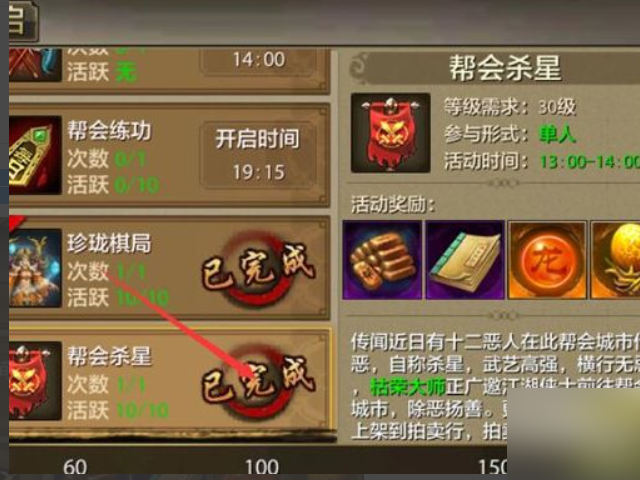This screenshot has width=640, height=480.
Task: Tap the 帮会杀星 details panel header
Action: click(505, 68)
